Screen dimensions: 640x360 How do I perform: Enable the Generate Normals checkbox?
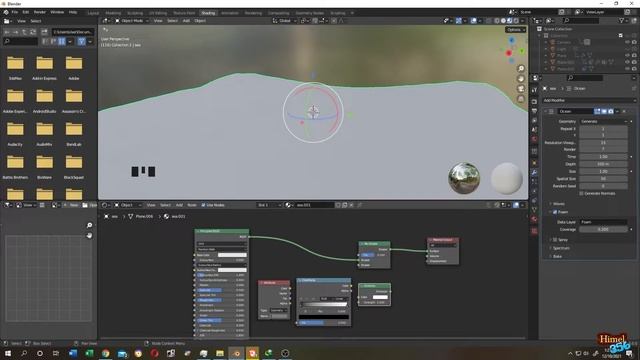pyautogui.click(x=581, y=193)
